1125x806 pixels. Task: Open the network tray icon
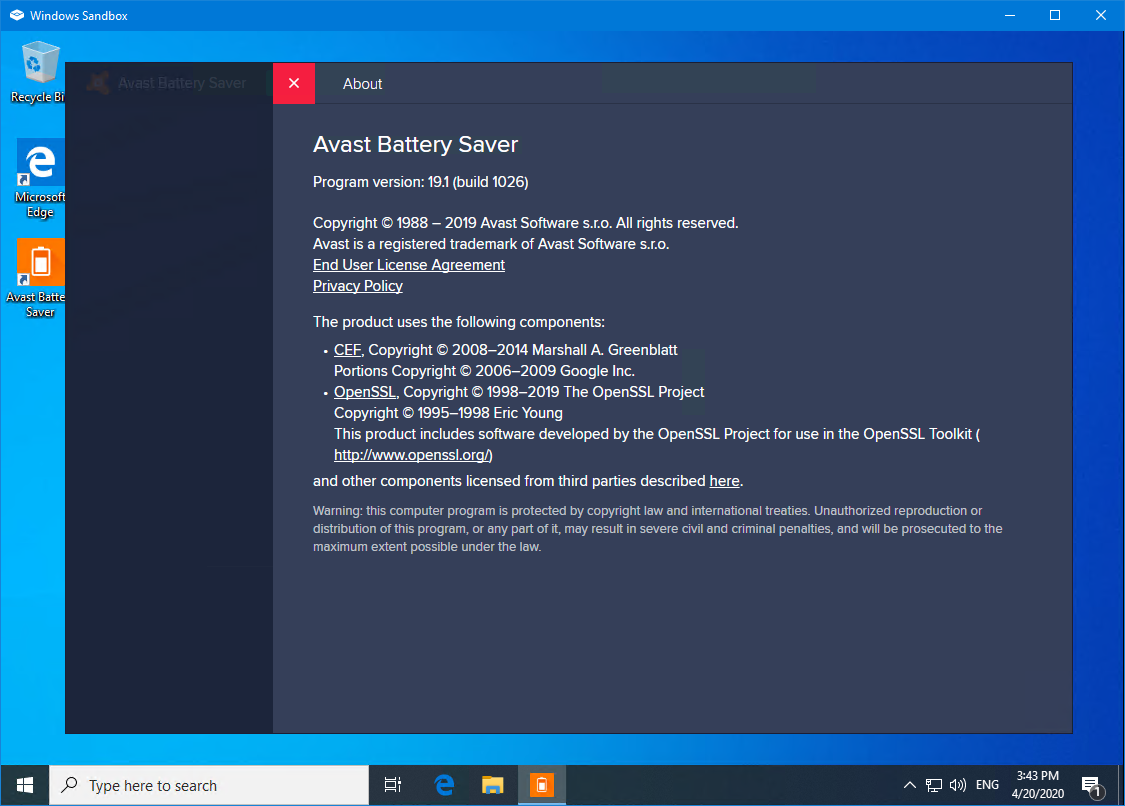point(933,785)
